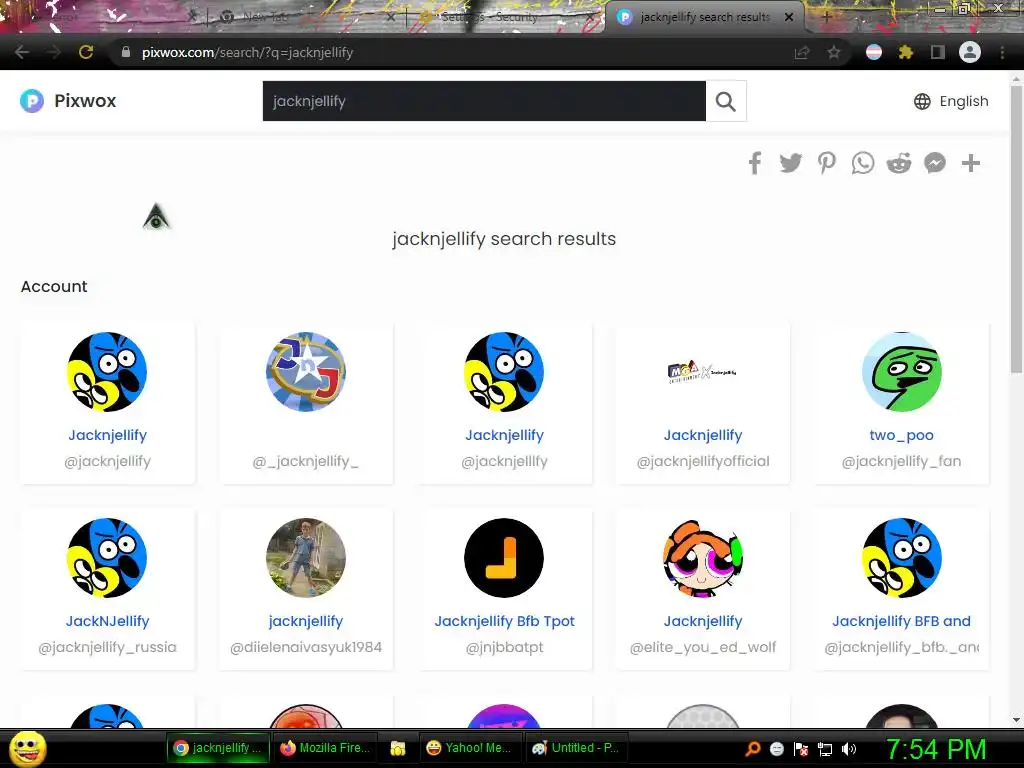
Task: Bookmark this page with star icon
Action: [834, 52]
